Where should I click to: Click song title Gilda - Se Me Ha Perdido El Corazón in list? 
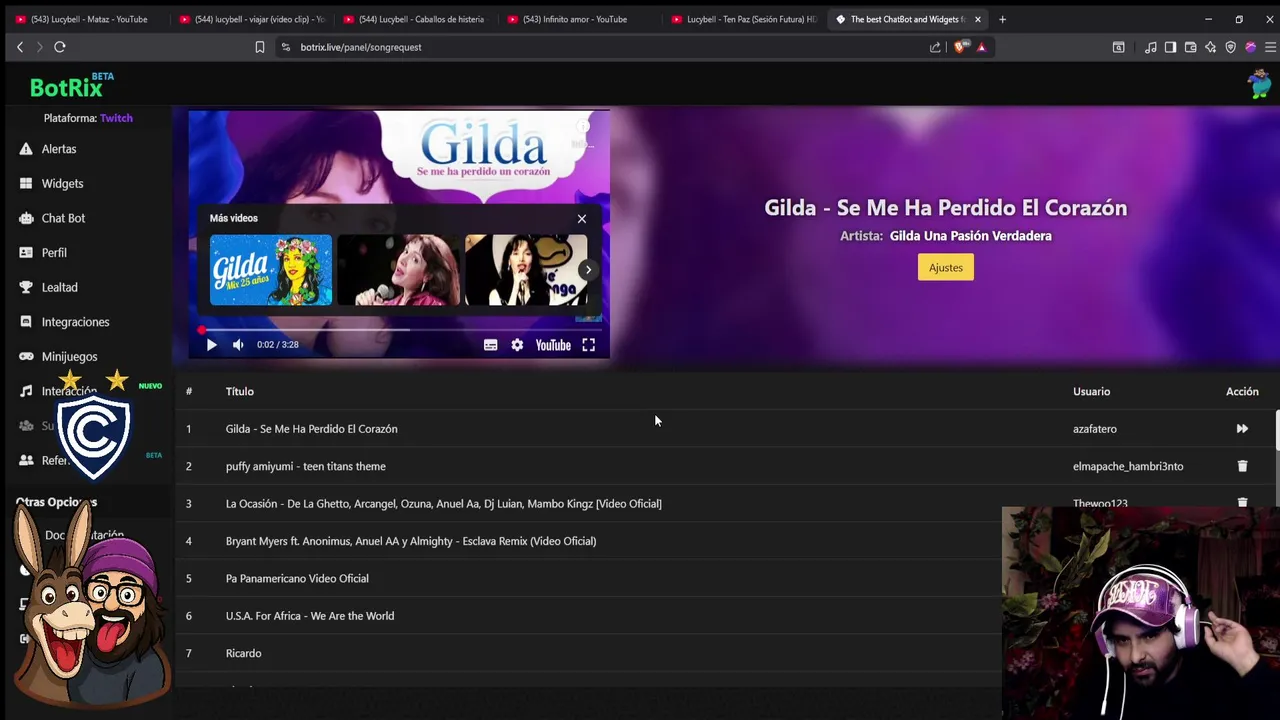click(311, 429)
